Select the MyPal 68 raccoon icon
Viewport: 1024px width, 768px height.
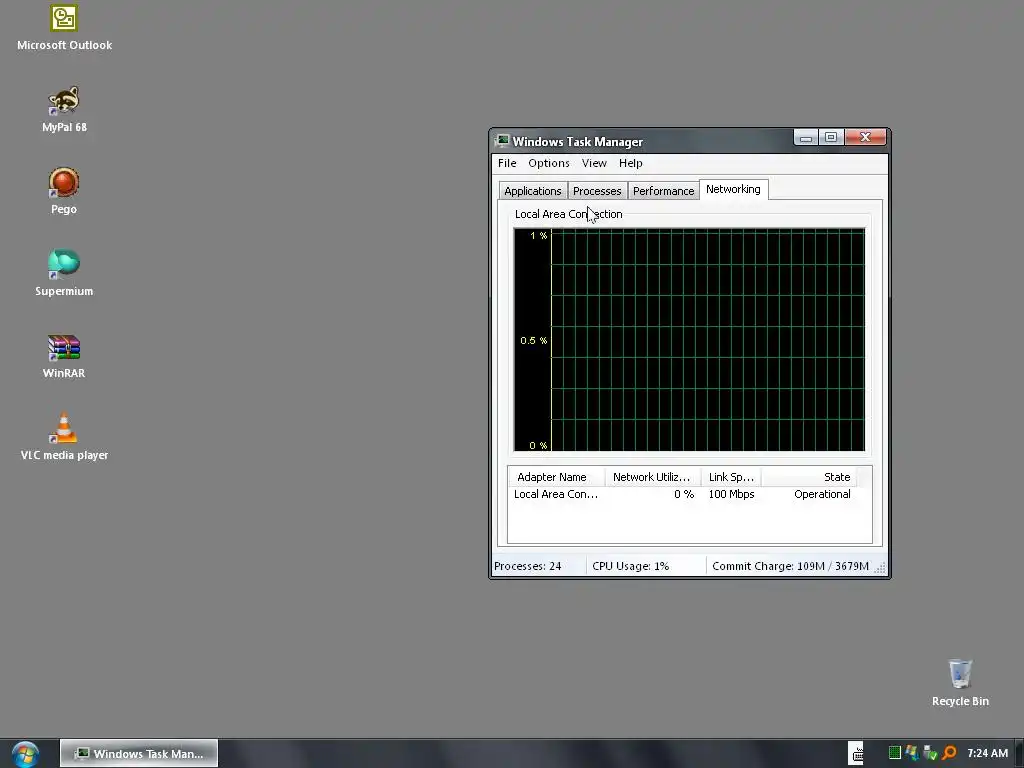pos(64,101)
